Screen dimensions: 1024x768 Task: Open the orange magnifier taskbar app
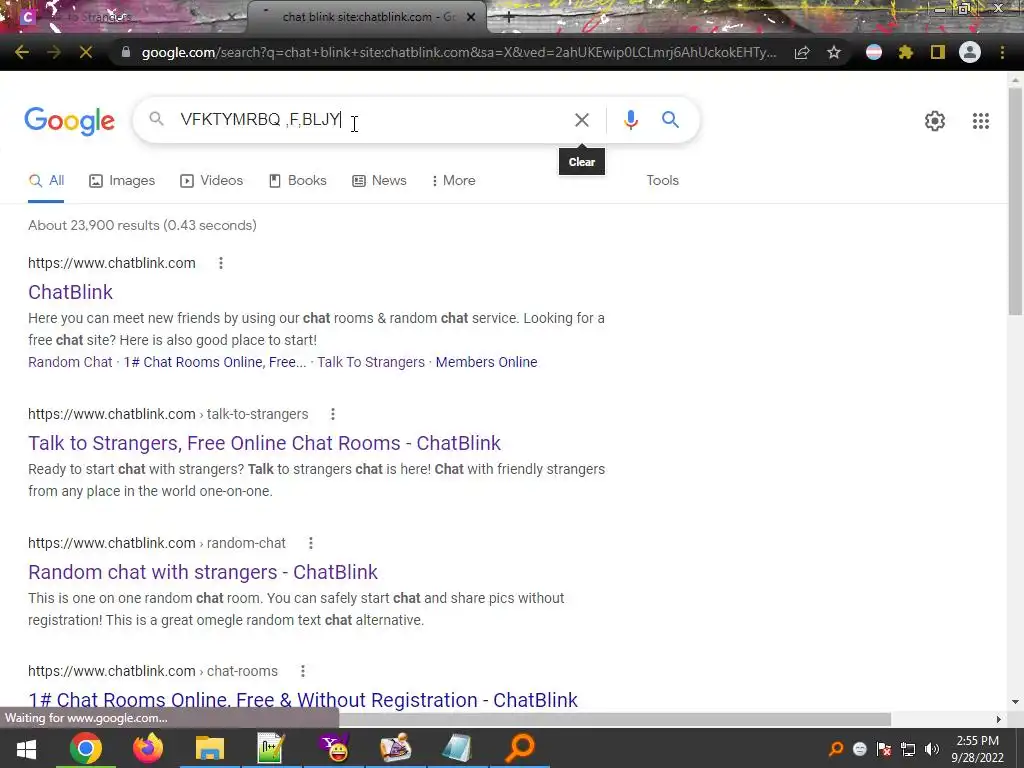(520, 748)
